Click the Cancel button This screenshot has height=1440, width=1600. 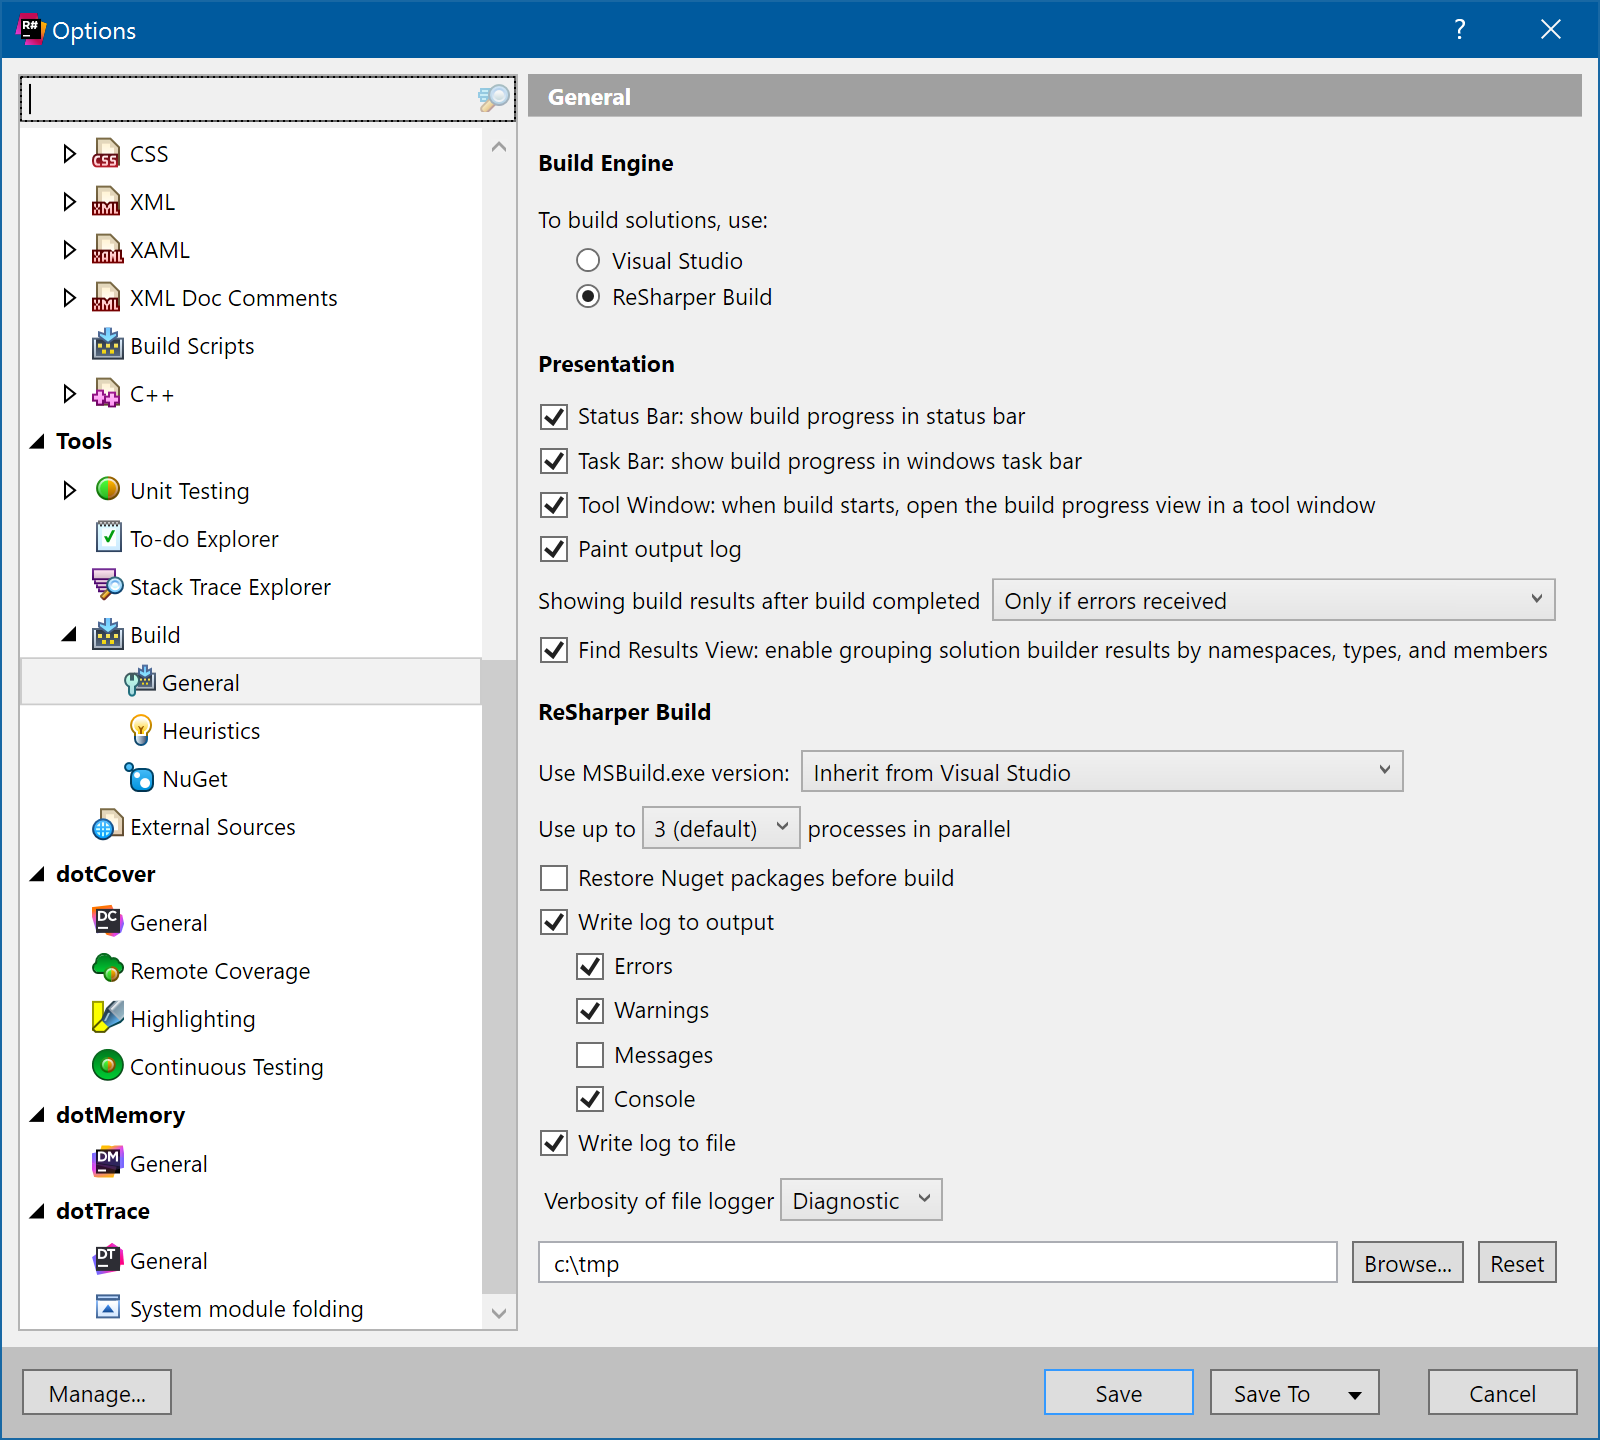tap(1502, 1392)
